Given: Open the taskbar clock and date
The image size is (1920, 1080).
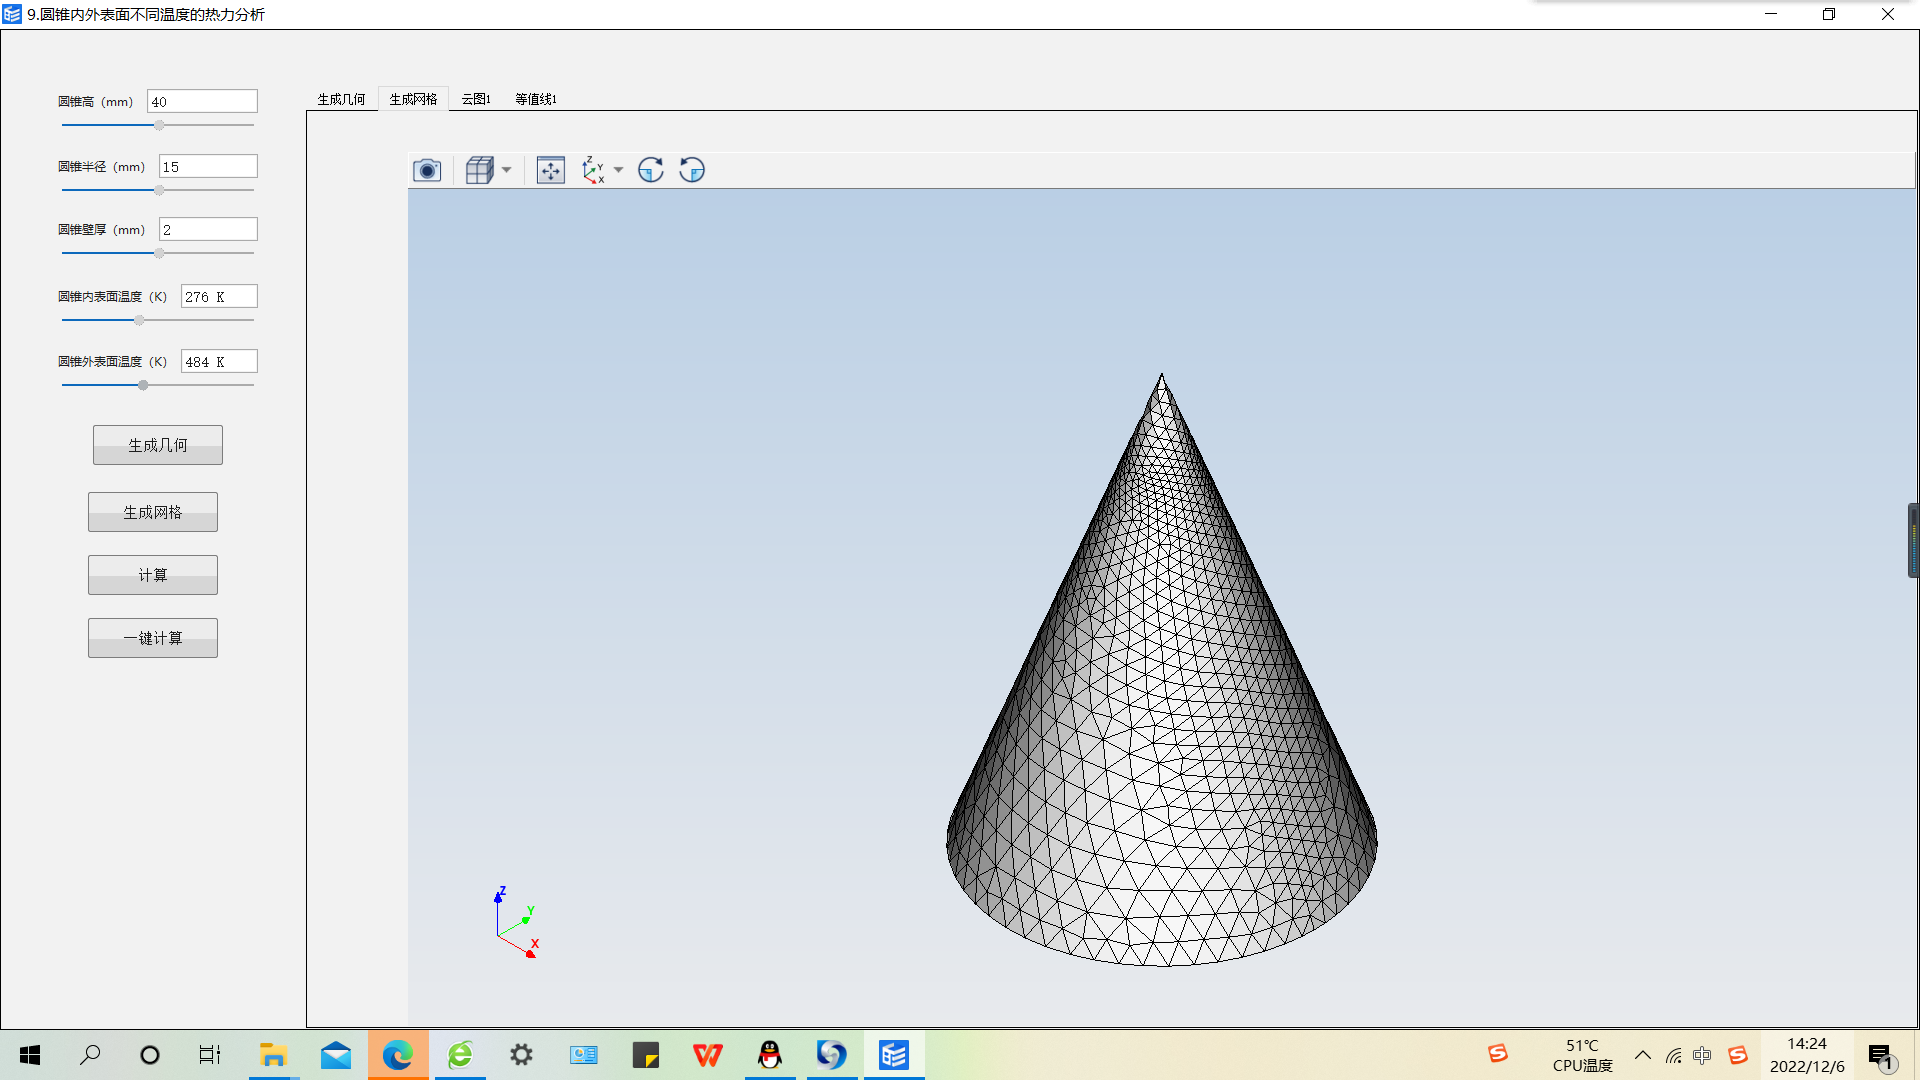Looking at the screenshot, I should [x=1807, y=1055].
